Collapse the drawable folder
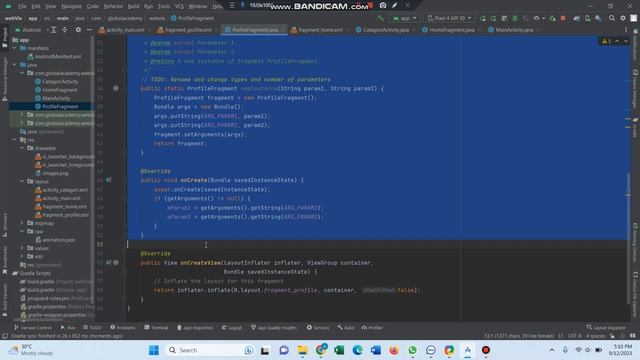Screen dimensions: 640x360 pos(22,148)
